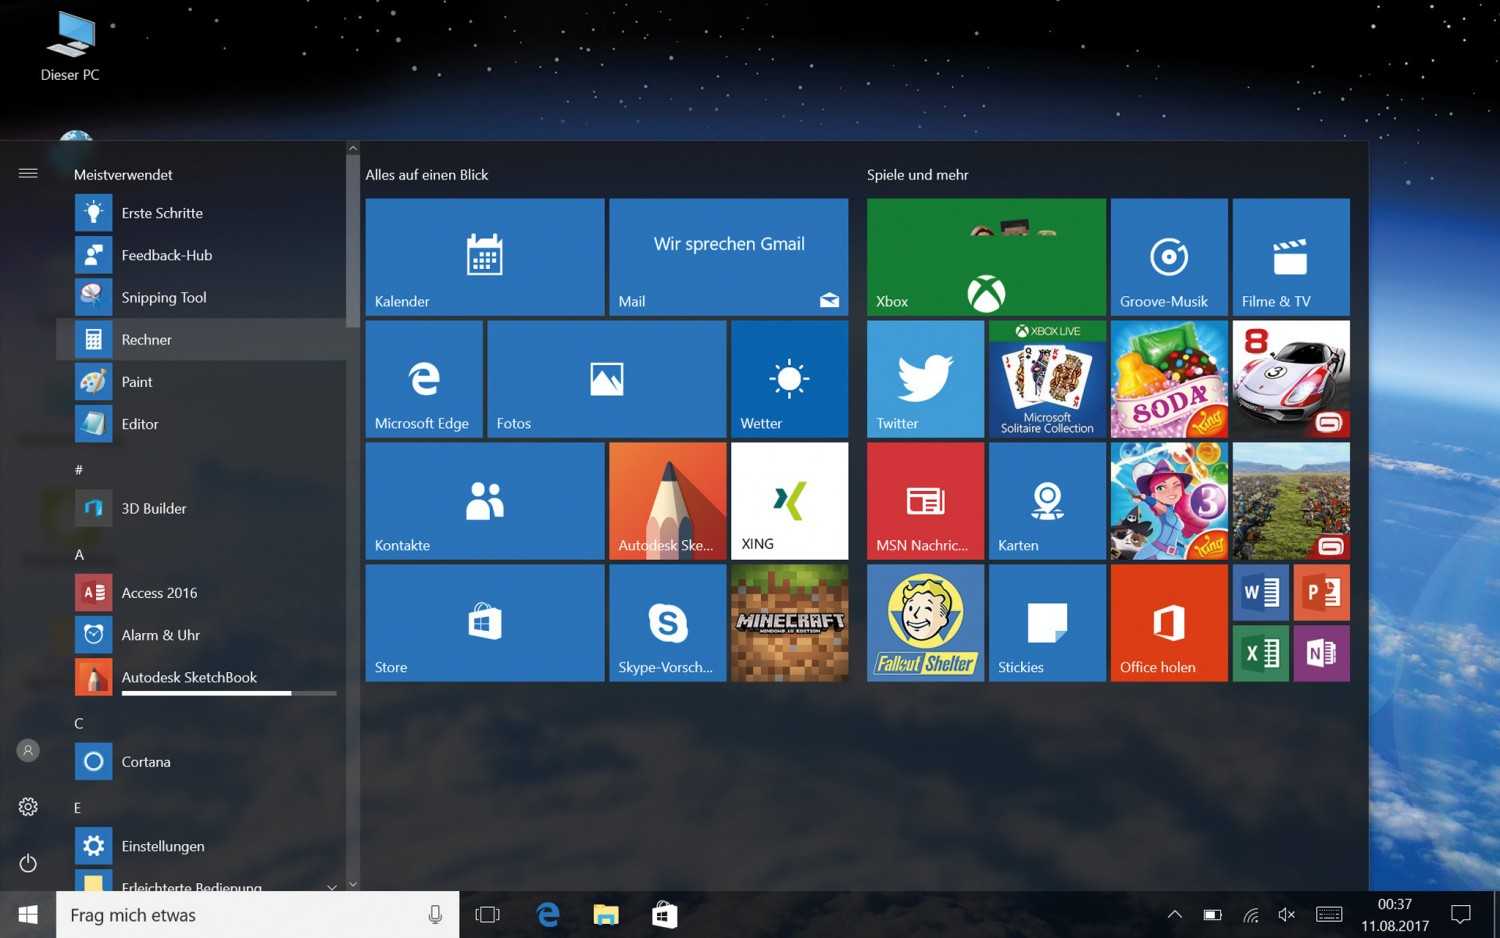Screen dimensions: 1500x938
Task: Open settings gear in Start sidebar
Action: click(28, 806)
